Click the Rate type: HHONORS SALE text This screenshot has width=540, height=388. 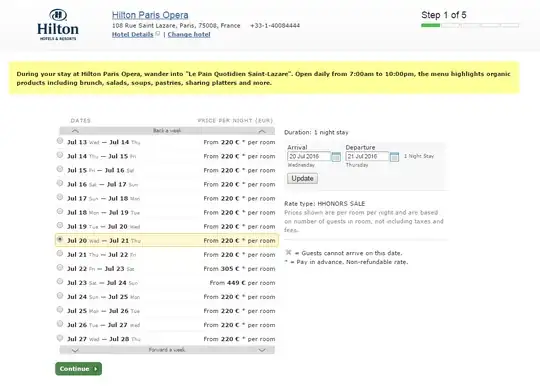[324, 203]
